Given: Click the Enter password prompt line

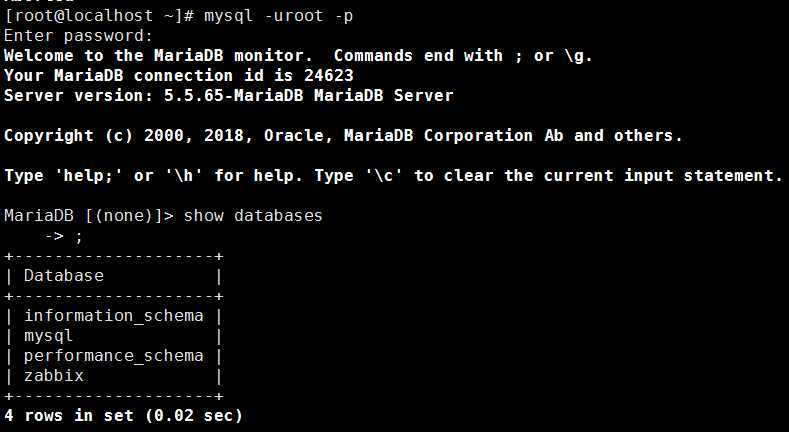Looking at the screenshot, I should 78,36.
